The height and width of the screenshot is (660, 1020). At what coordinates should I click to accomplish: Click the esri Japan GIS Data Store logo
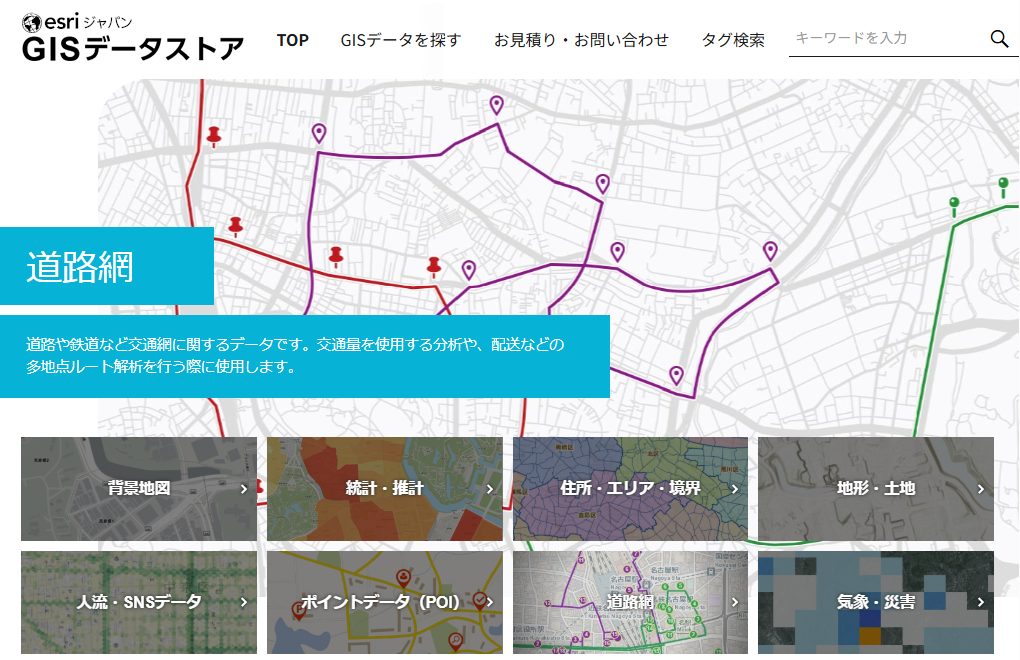(x=132, y=38)
